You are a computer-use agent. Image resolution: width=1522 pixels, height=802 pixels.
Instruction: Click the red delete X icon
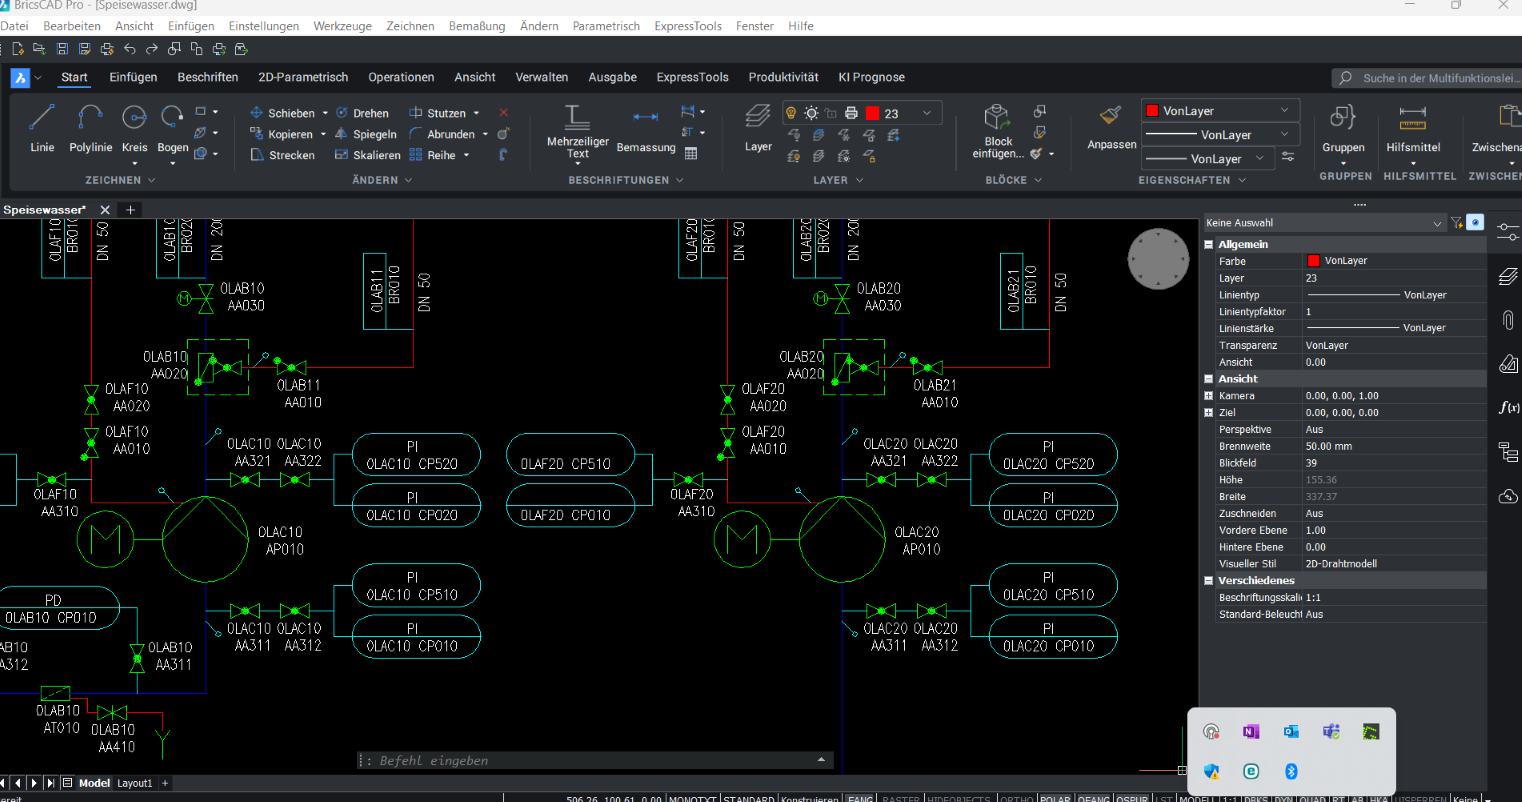click(x=503, y=113)
